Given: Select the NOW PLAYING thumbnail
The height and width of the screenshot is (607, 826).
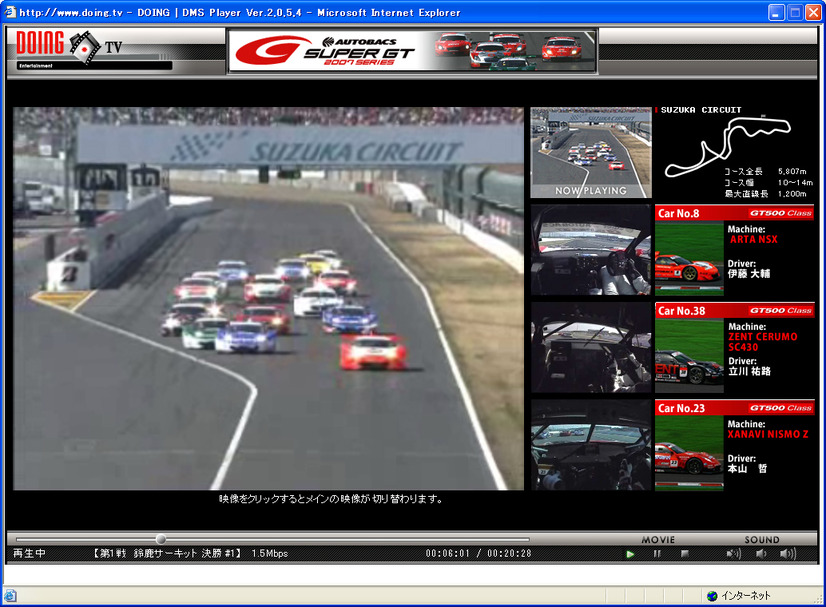Looking at the screenshot, I should [591, 153].
